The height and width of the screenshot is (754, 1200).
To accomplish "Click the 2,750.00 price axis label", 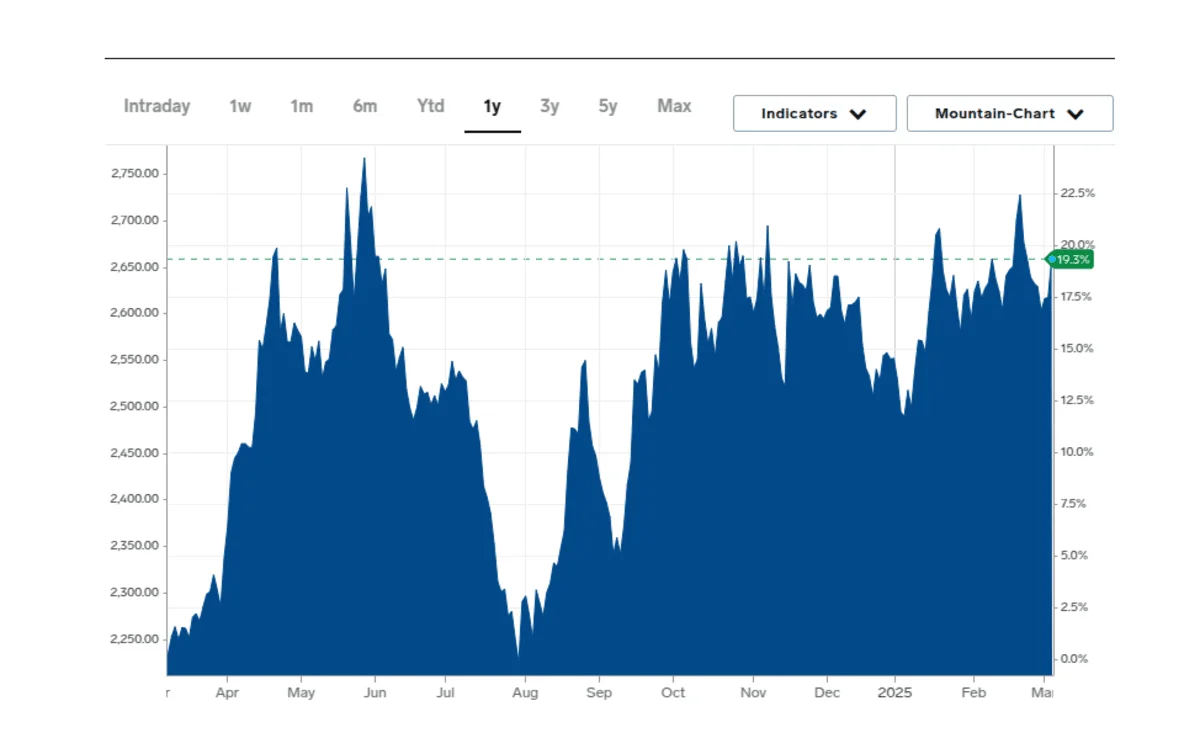I will (135, 174).
